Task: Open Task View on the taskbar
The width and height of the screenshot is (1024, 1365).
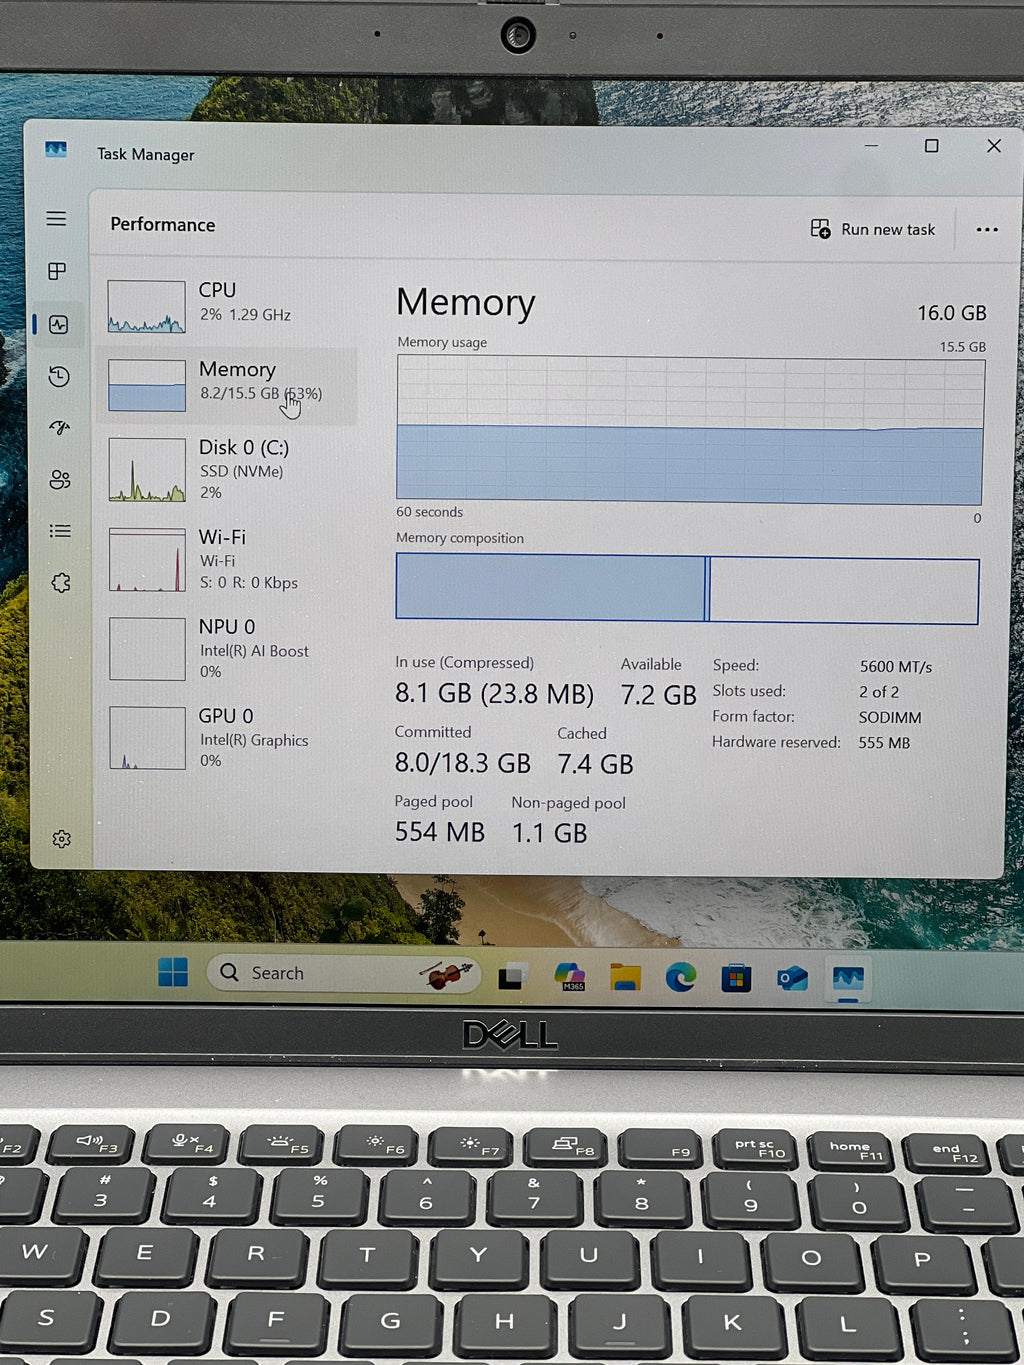Action: pyautogui.click(x=512, y=976)
